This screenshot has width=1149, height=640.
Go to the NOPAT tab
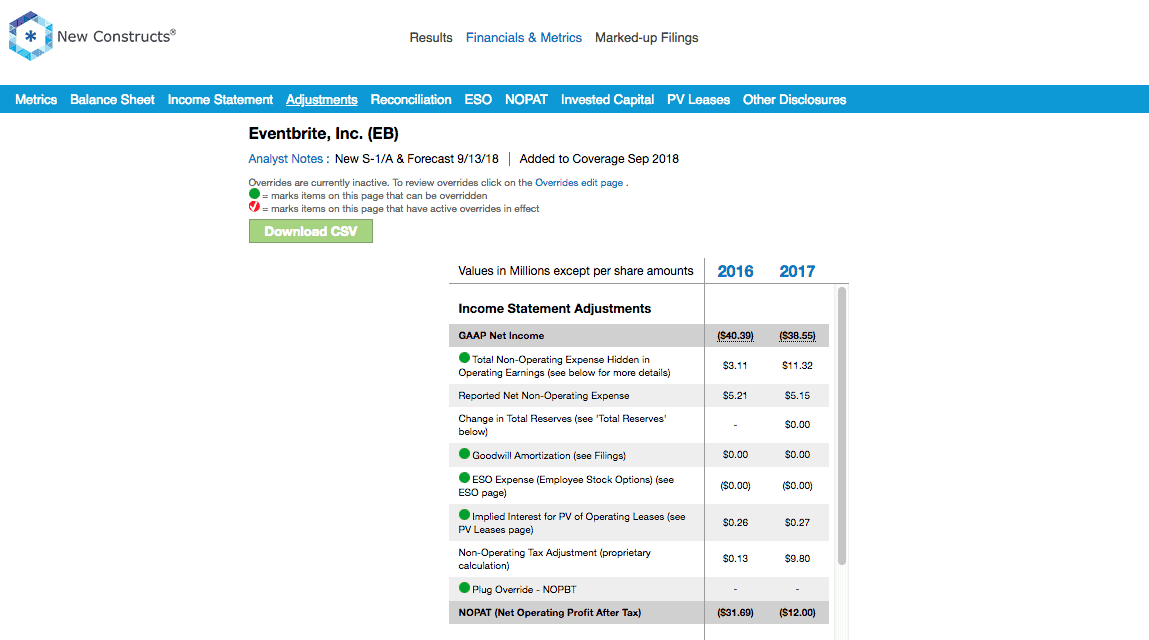coord(526,100)
